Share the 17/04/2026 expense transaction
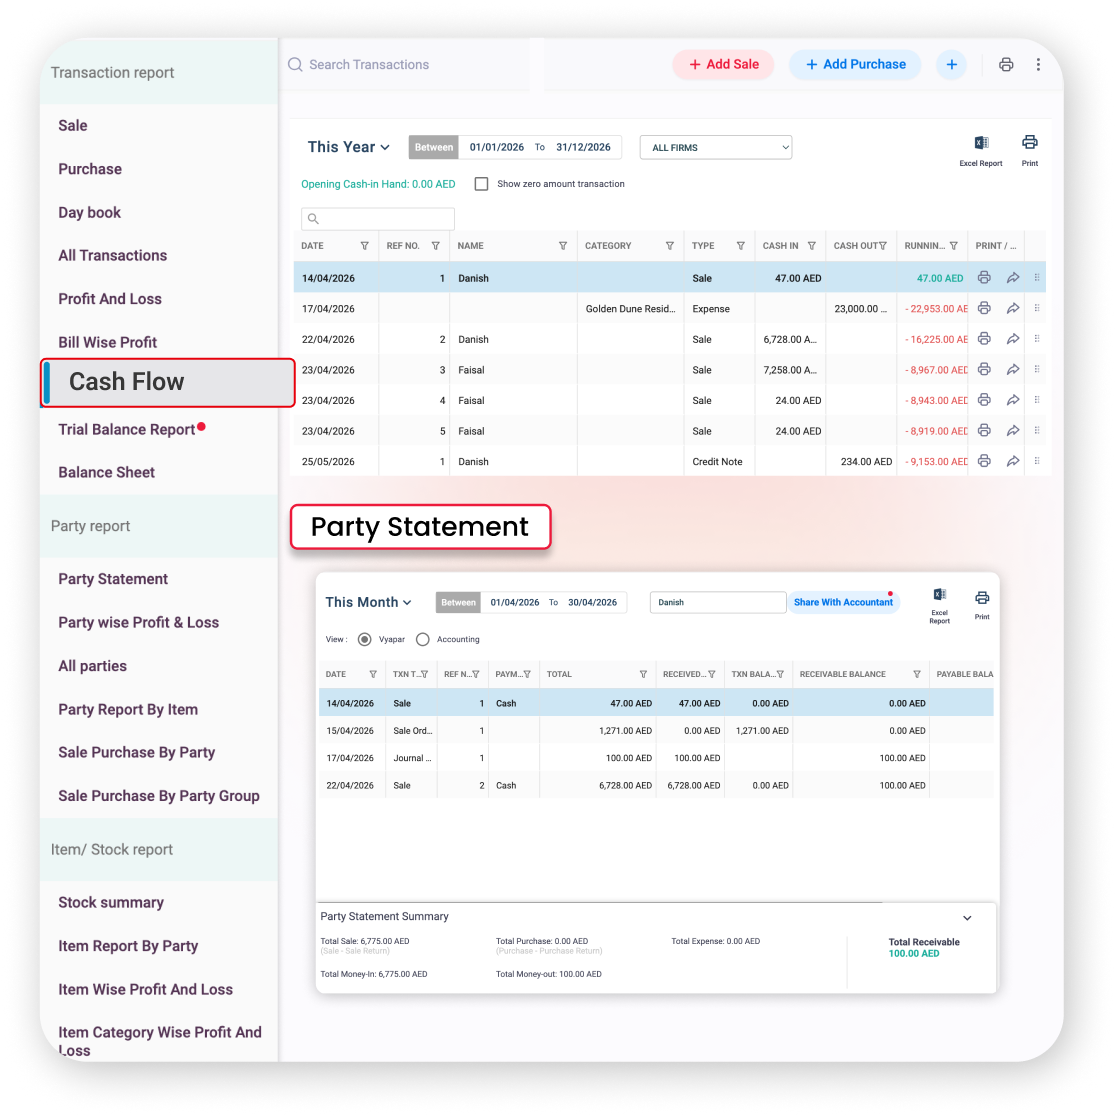1116x1116 pixels. point(1013,308)
